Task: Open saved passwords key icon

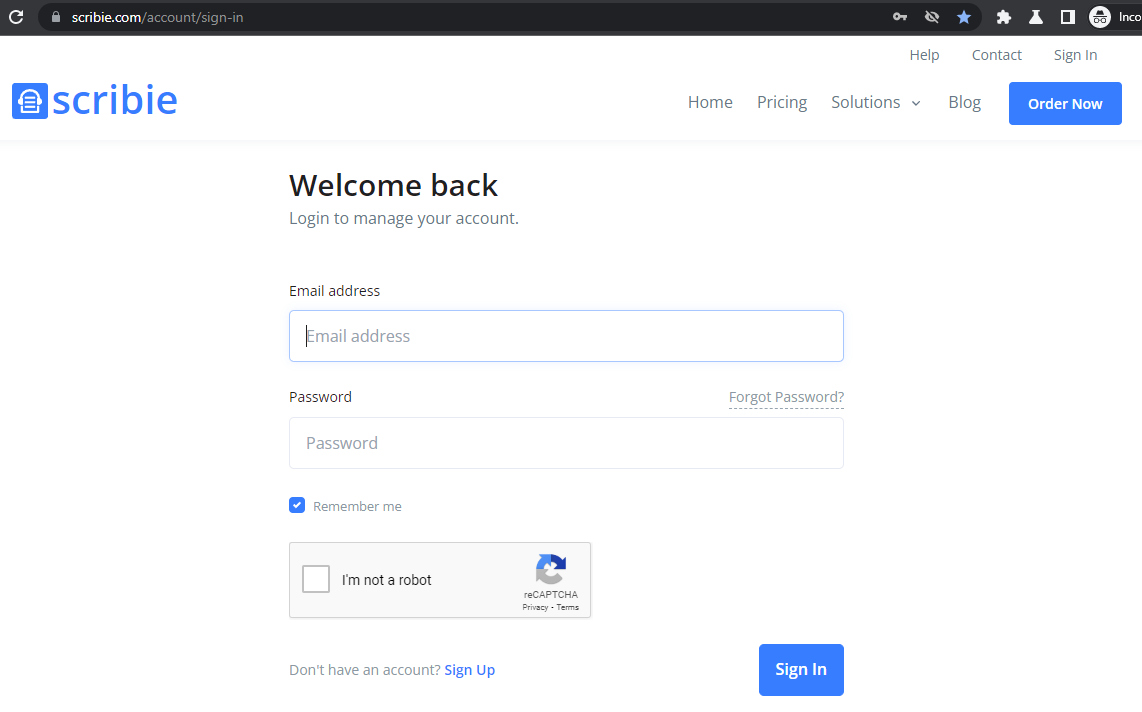Action: 900,17
